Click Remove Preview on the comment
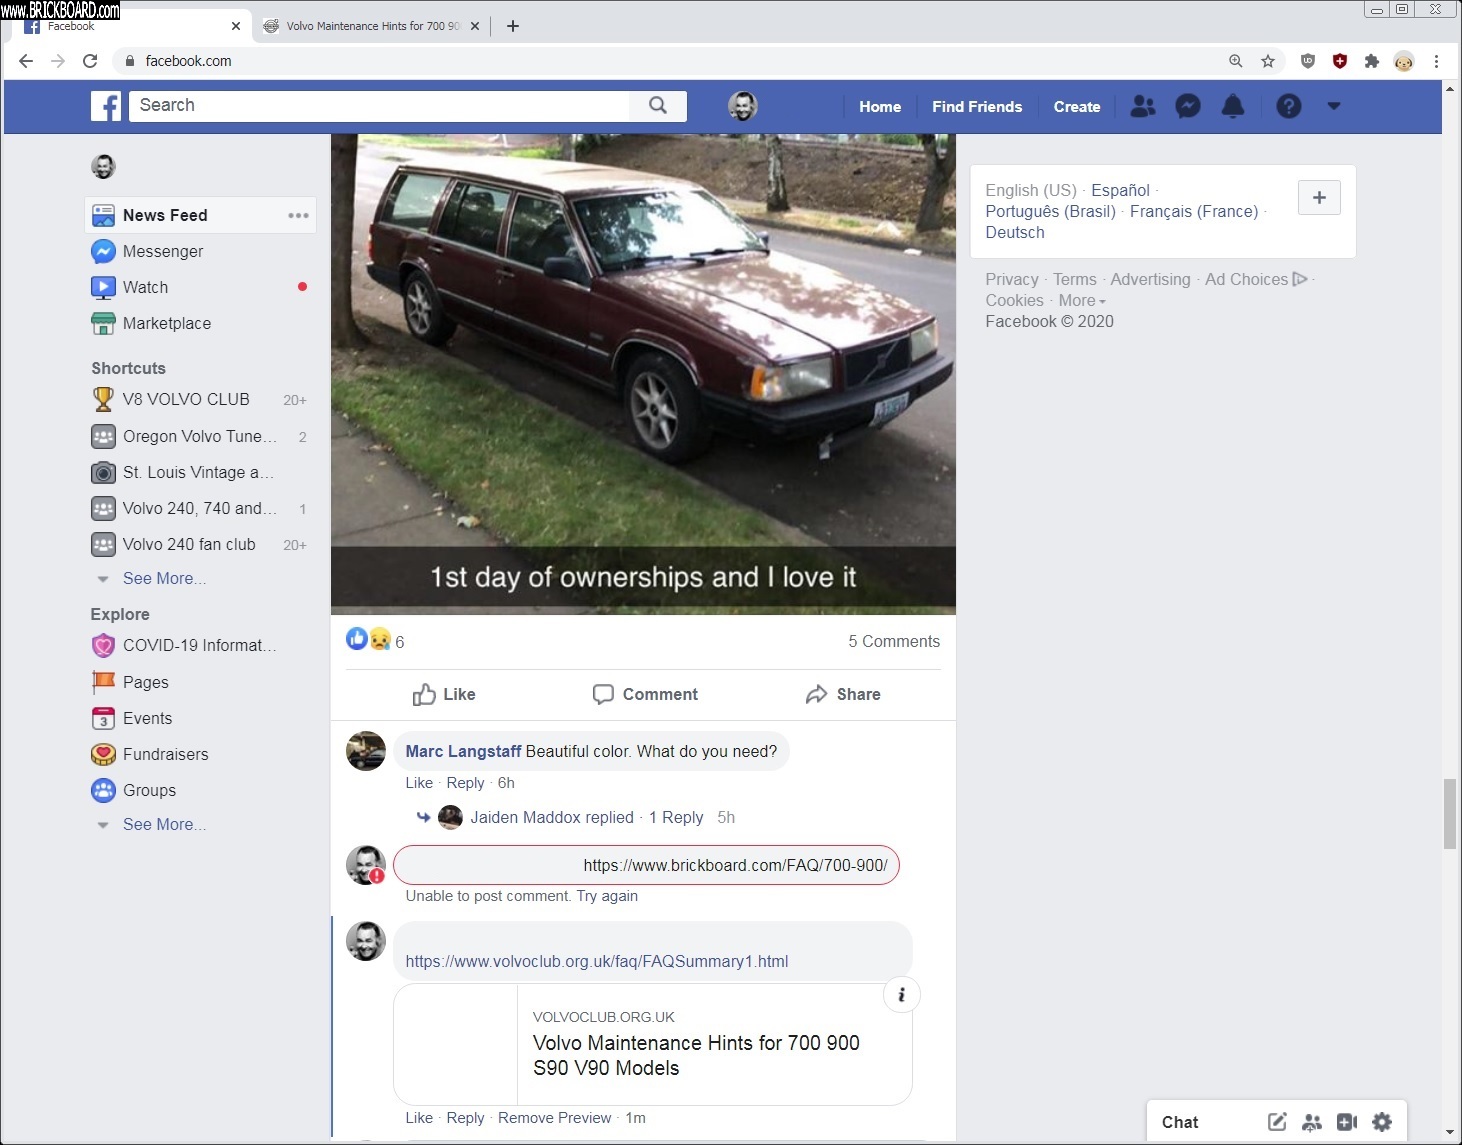Viewport: 1462px width, 1145px height. point(554,1118)
